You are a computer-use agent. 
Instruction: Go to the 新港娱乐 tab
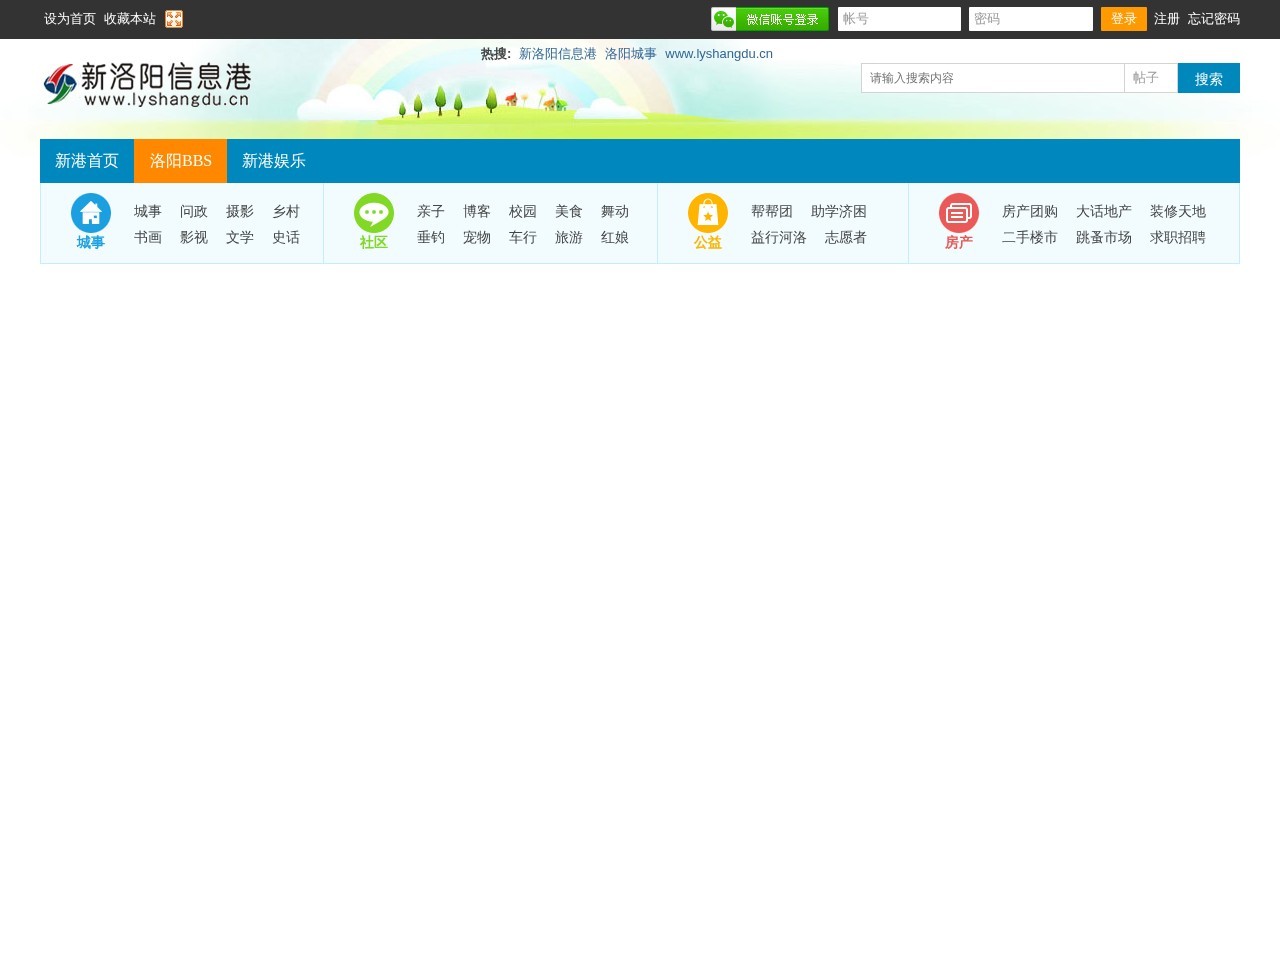click(273, 160)
